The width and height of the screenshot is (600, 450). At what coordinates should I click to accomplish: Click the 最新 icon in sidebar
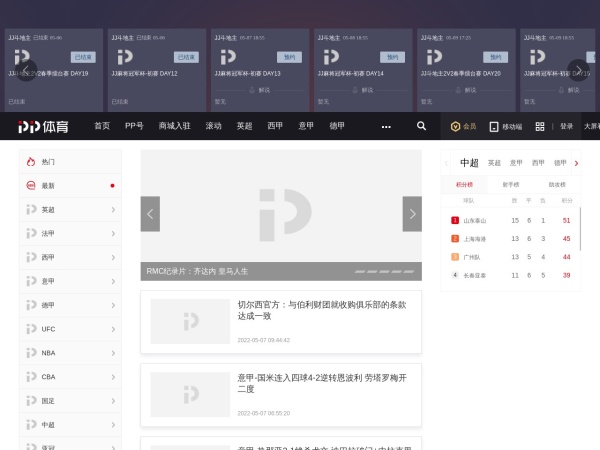31,186
